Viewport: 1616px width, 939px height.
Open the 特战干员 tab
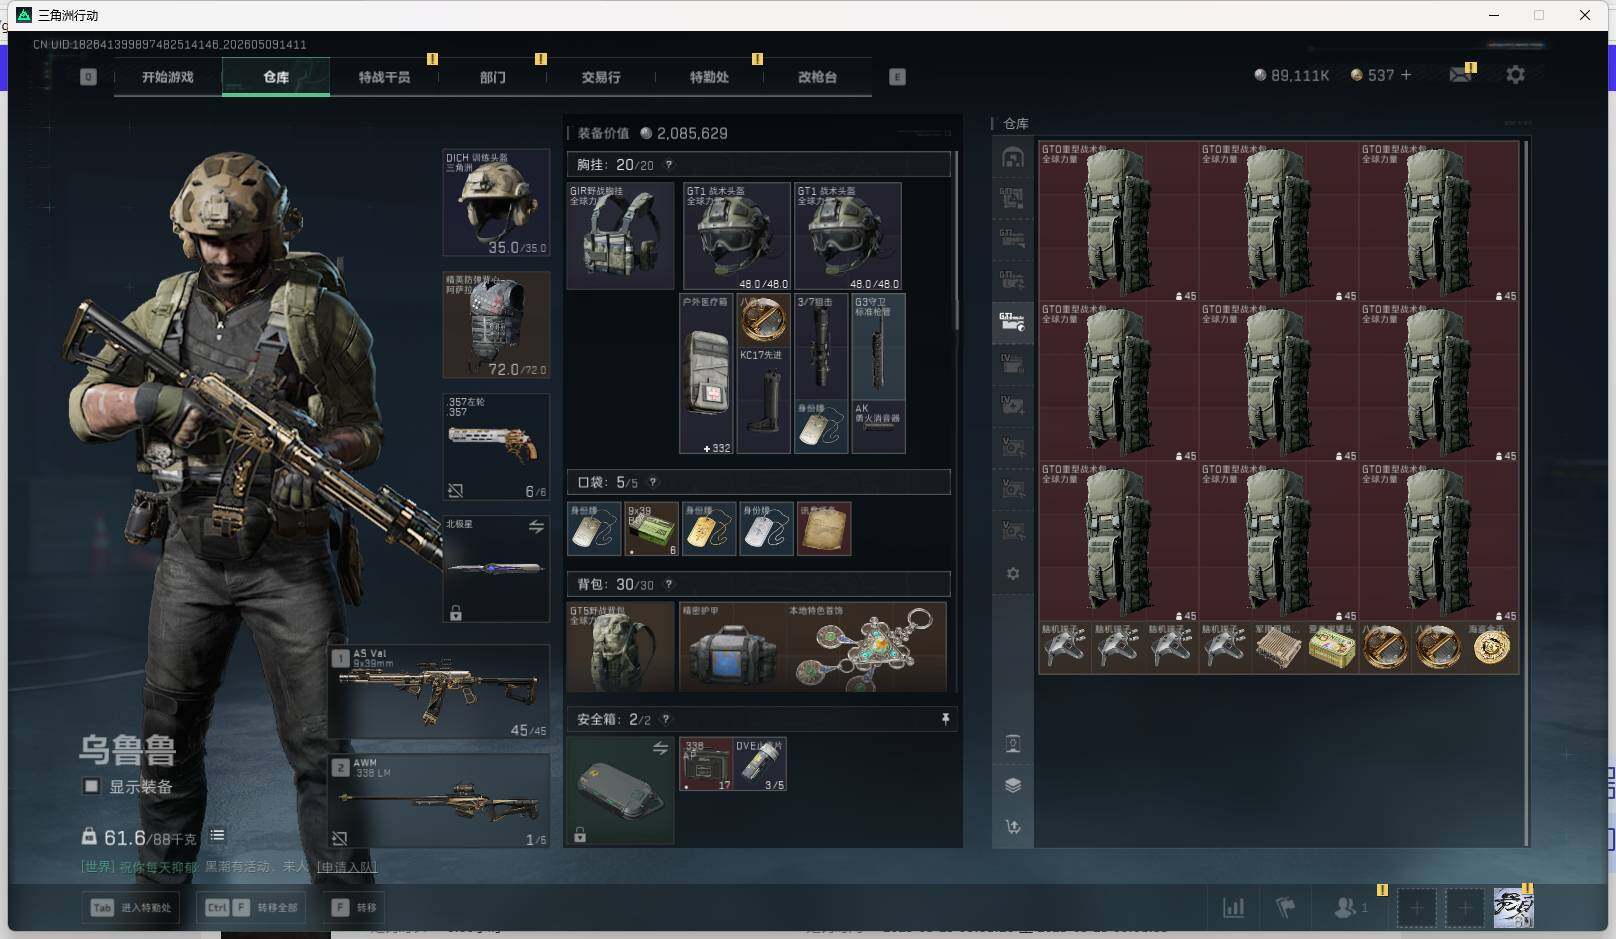(x=384, y=77)
